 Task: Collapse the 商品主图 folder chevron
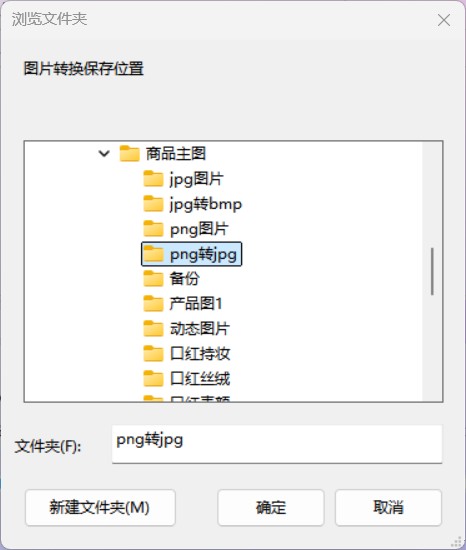[104, 154]
